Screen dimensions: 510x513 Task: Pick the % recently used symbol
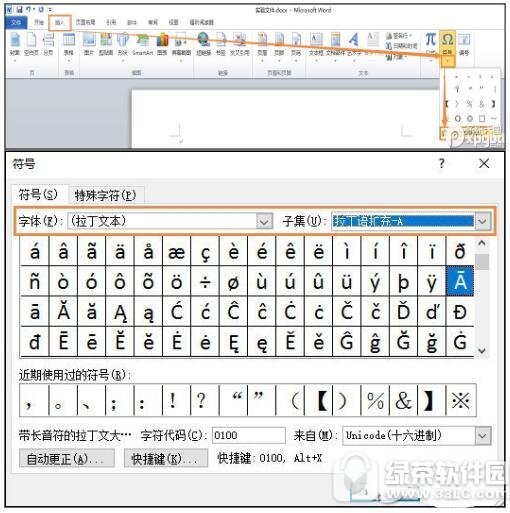point(375,400)
